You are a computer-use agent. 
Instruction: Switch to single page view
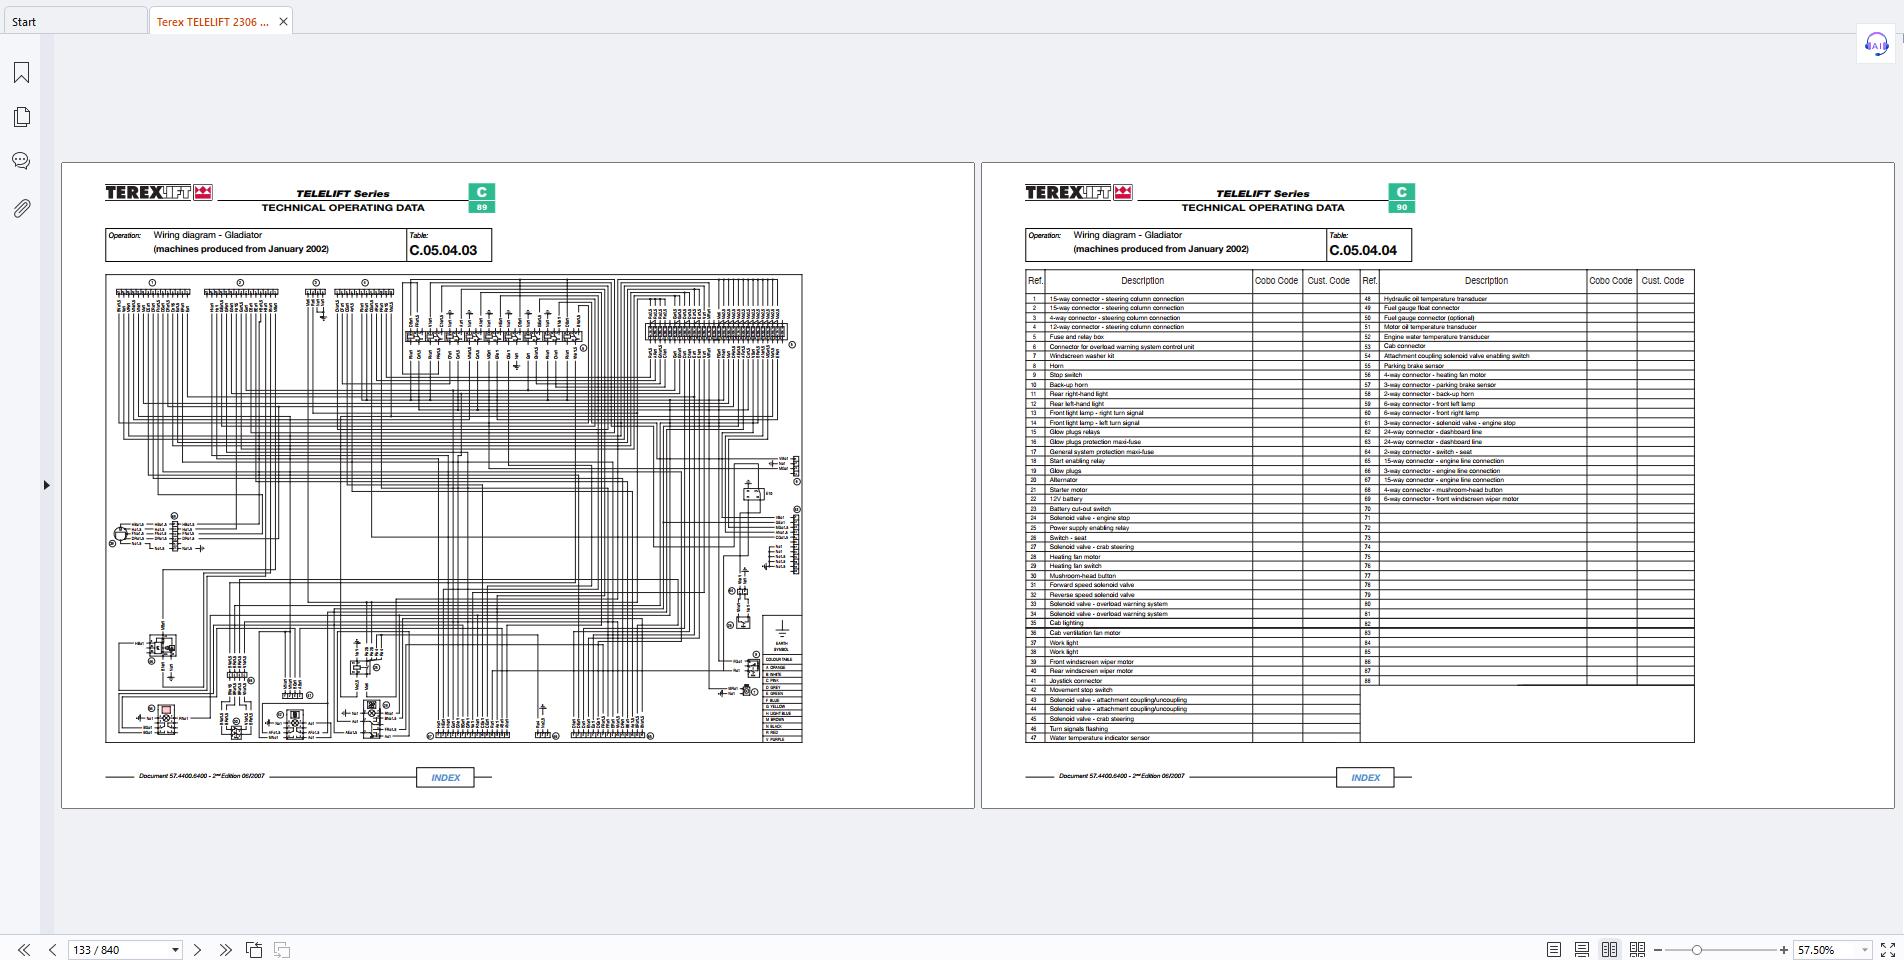pyautogui.click(x=1553, y=950)
